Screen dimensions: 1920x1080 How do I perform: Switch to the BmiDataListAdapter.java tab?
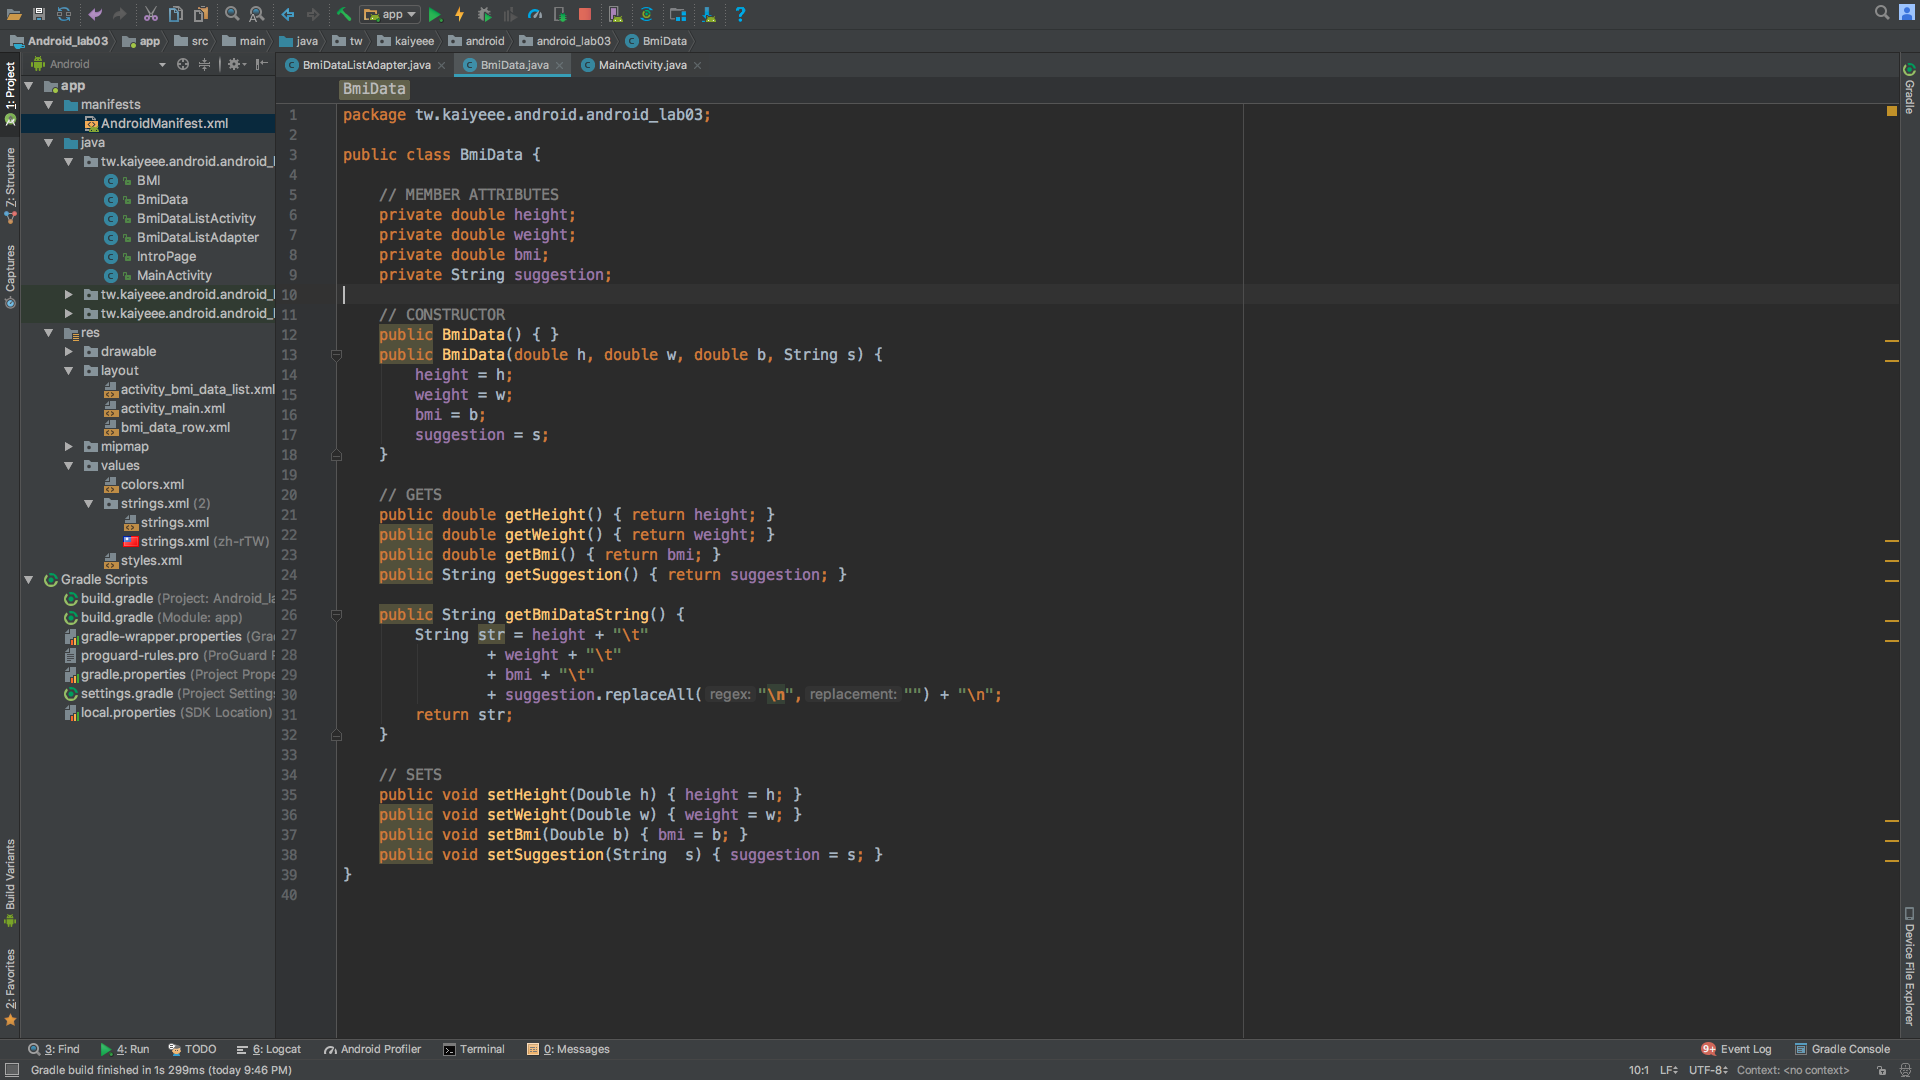tap(366, 65)
